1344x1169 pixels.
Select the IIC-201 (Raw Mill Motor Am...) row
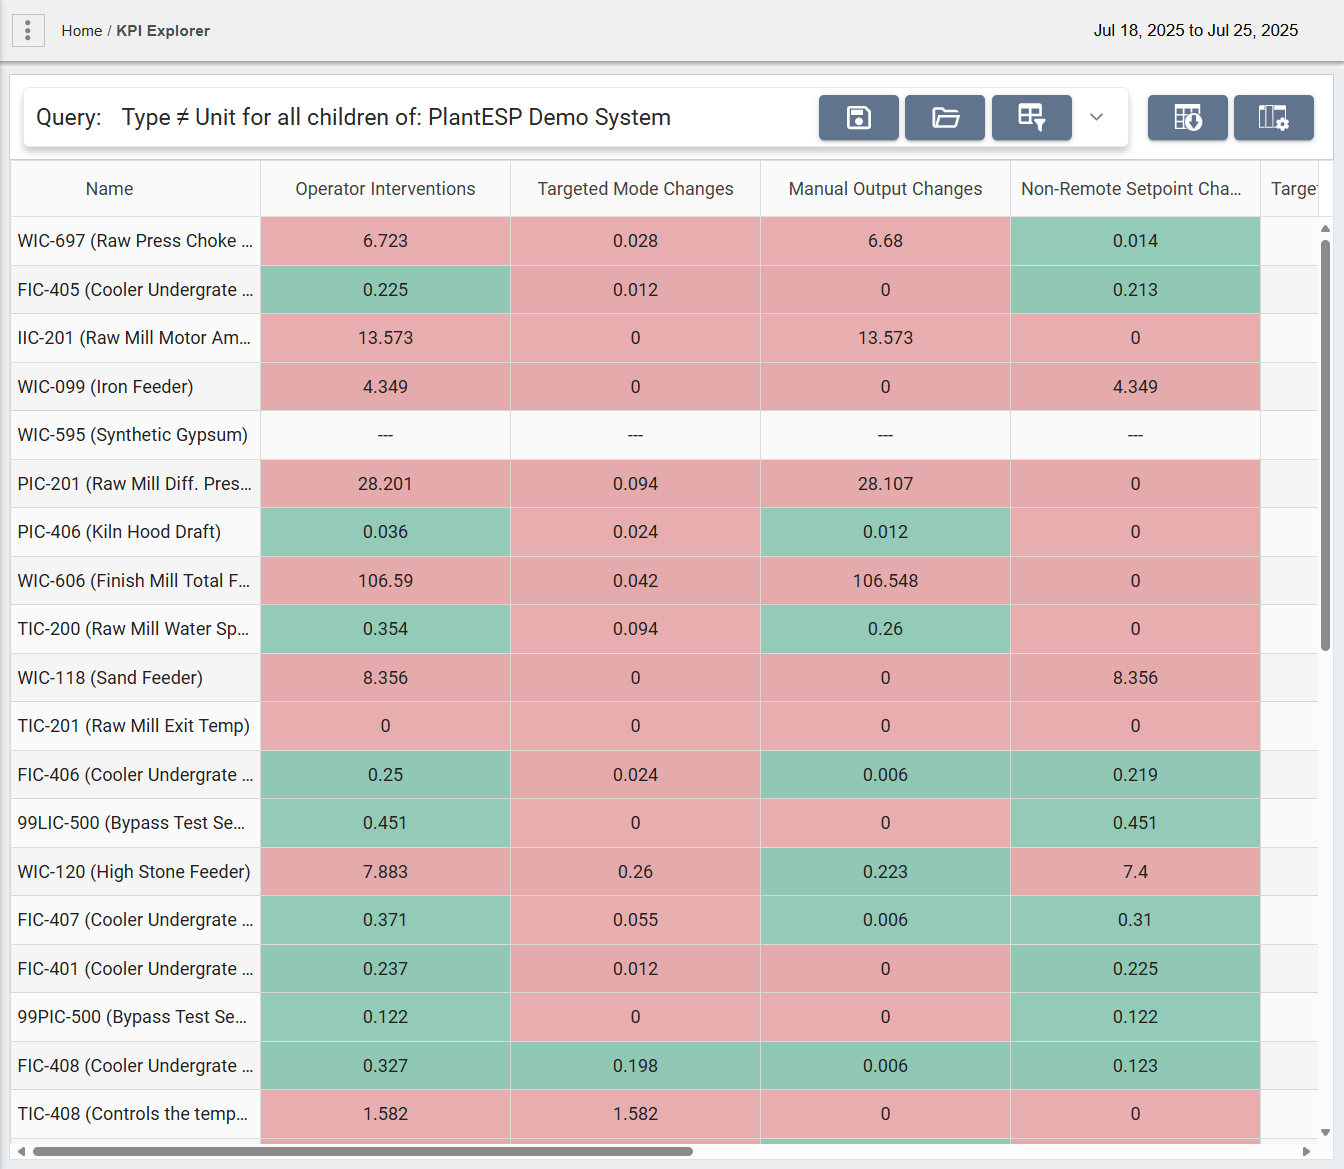136,338
